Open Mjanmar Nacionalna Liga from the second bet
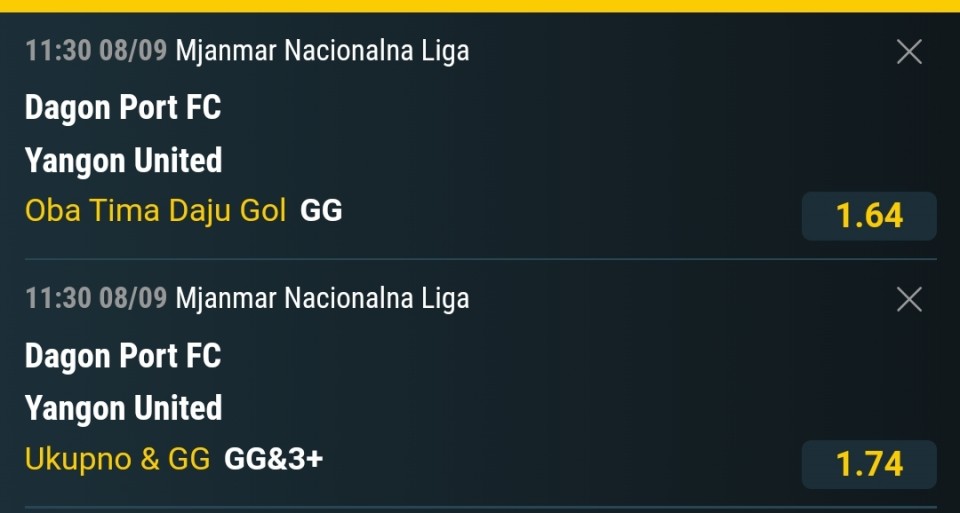The width and height of the screenshot is (960, 513). [x=322, y=299]
